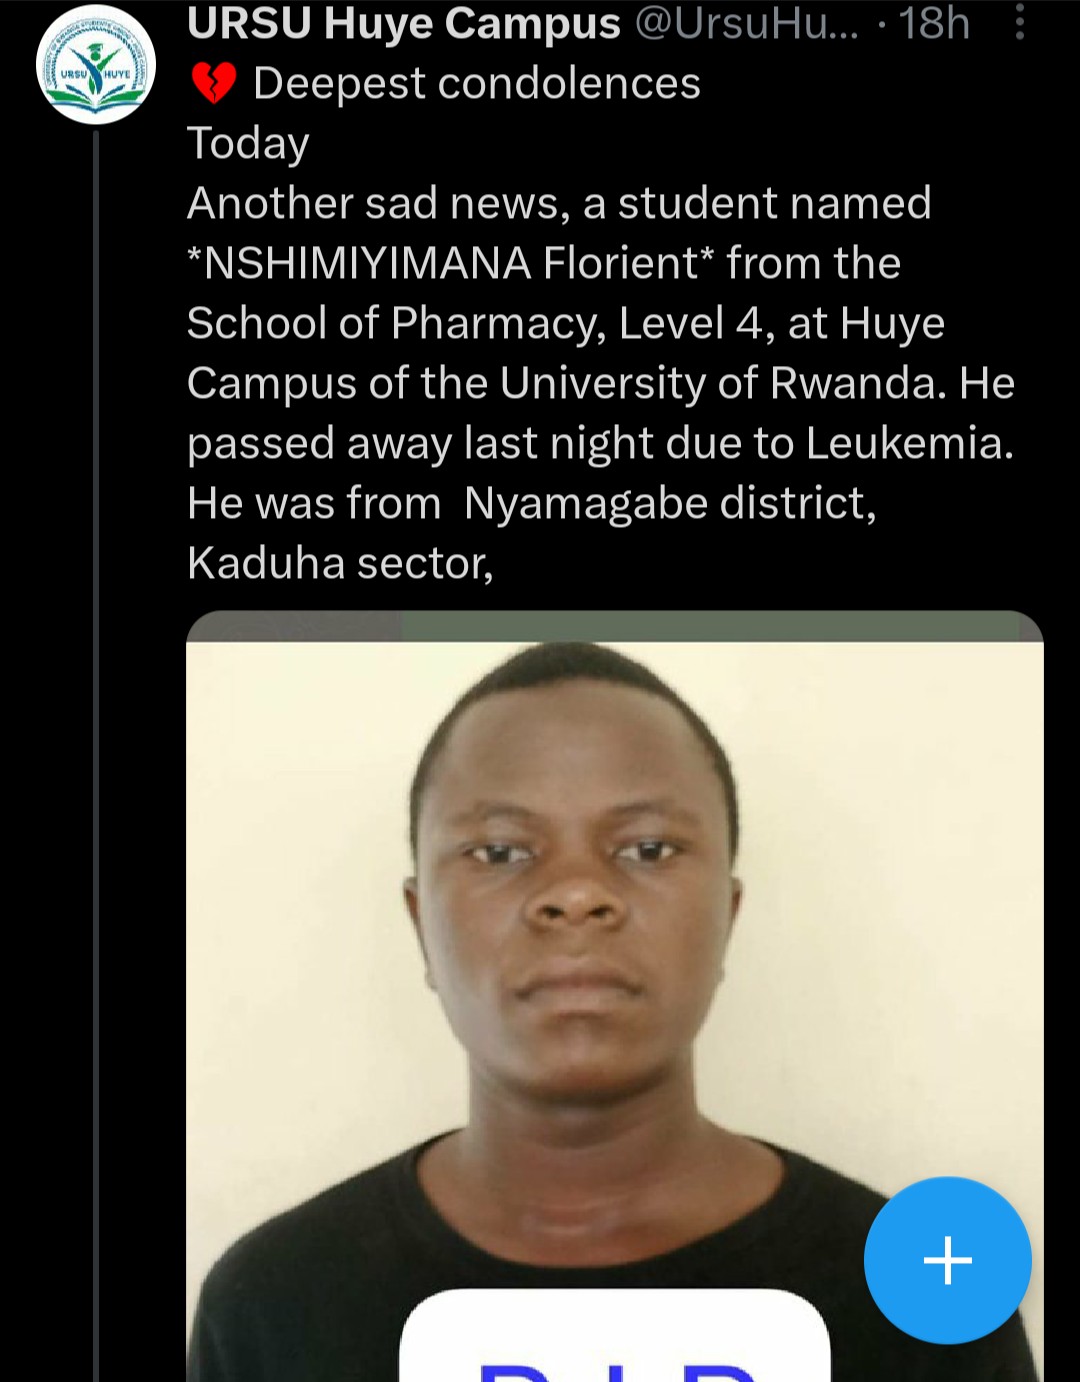The image size is (1080, 1382).
Task: Tap the @UrsuHu... account handle
Action: (x=746, y=23)
